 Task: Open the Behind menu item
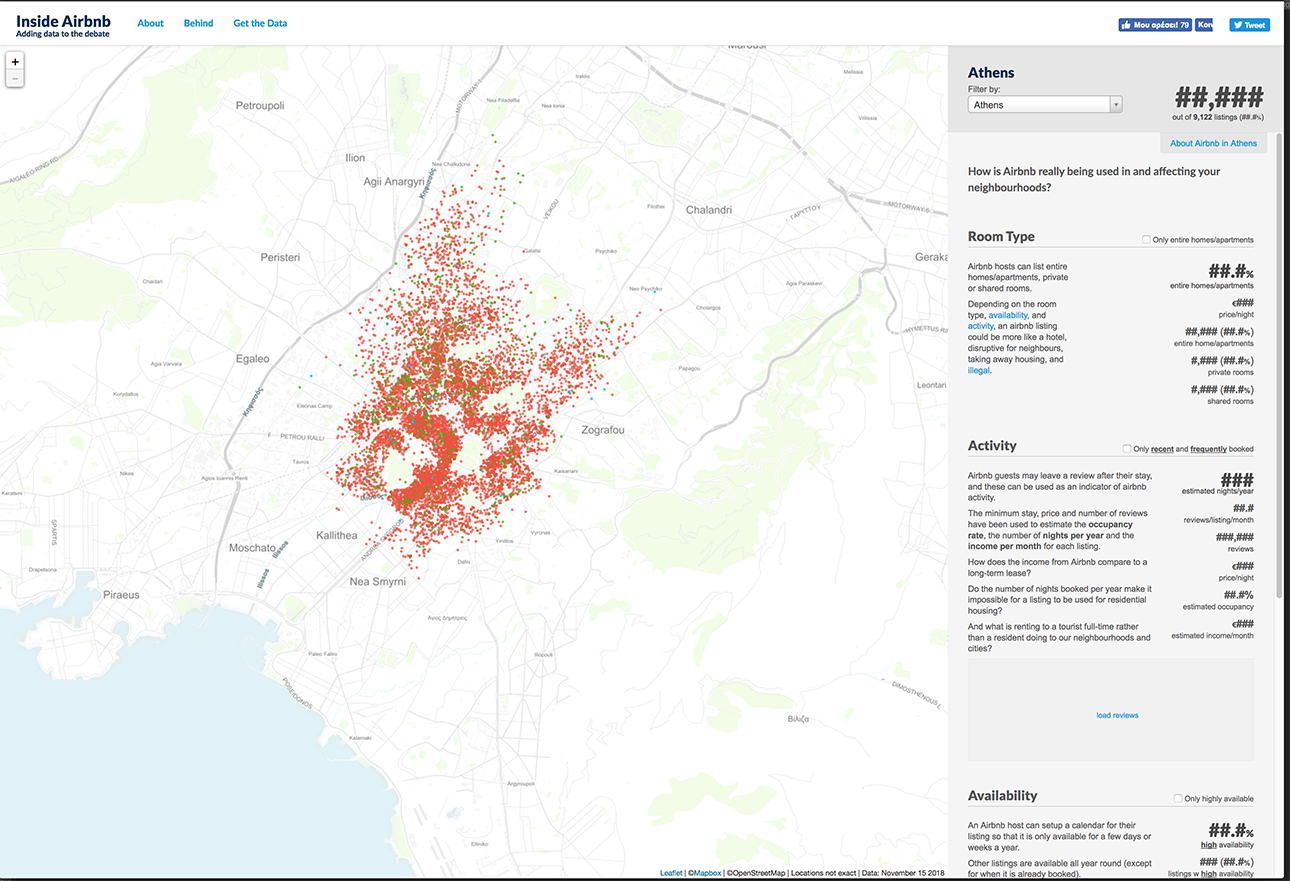click(x=198, y=23)
